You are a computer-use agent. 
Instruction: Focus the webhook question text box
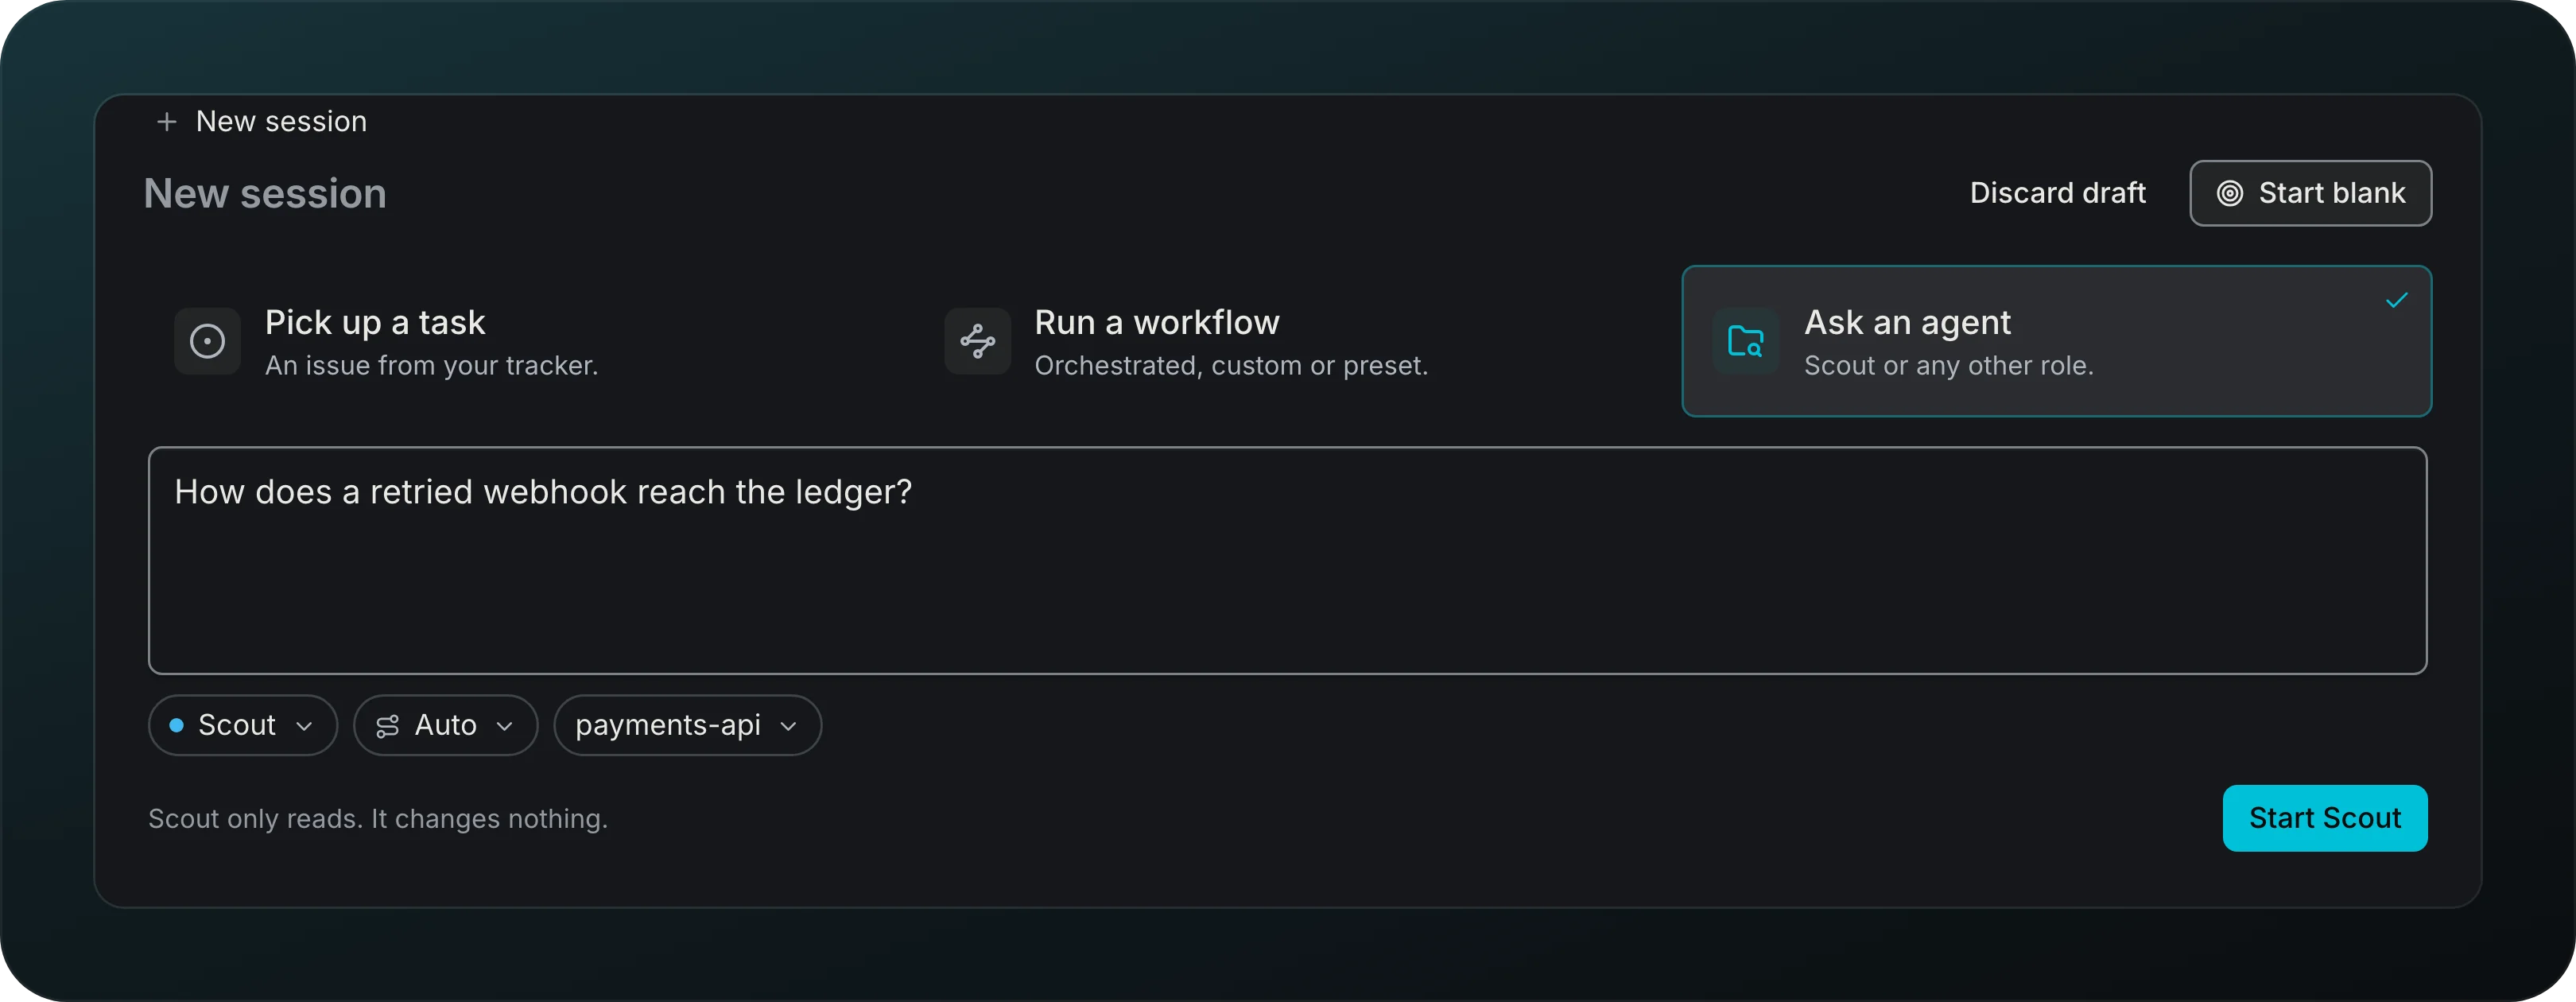pyautogui.click(x=1287, y=560)
